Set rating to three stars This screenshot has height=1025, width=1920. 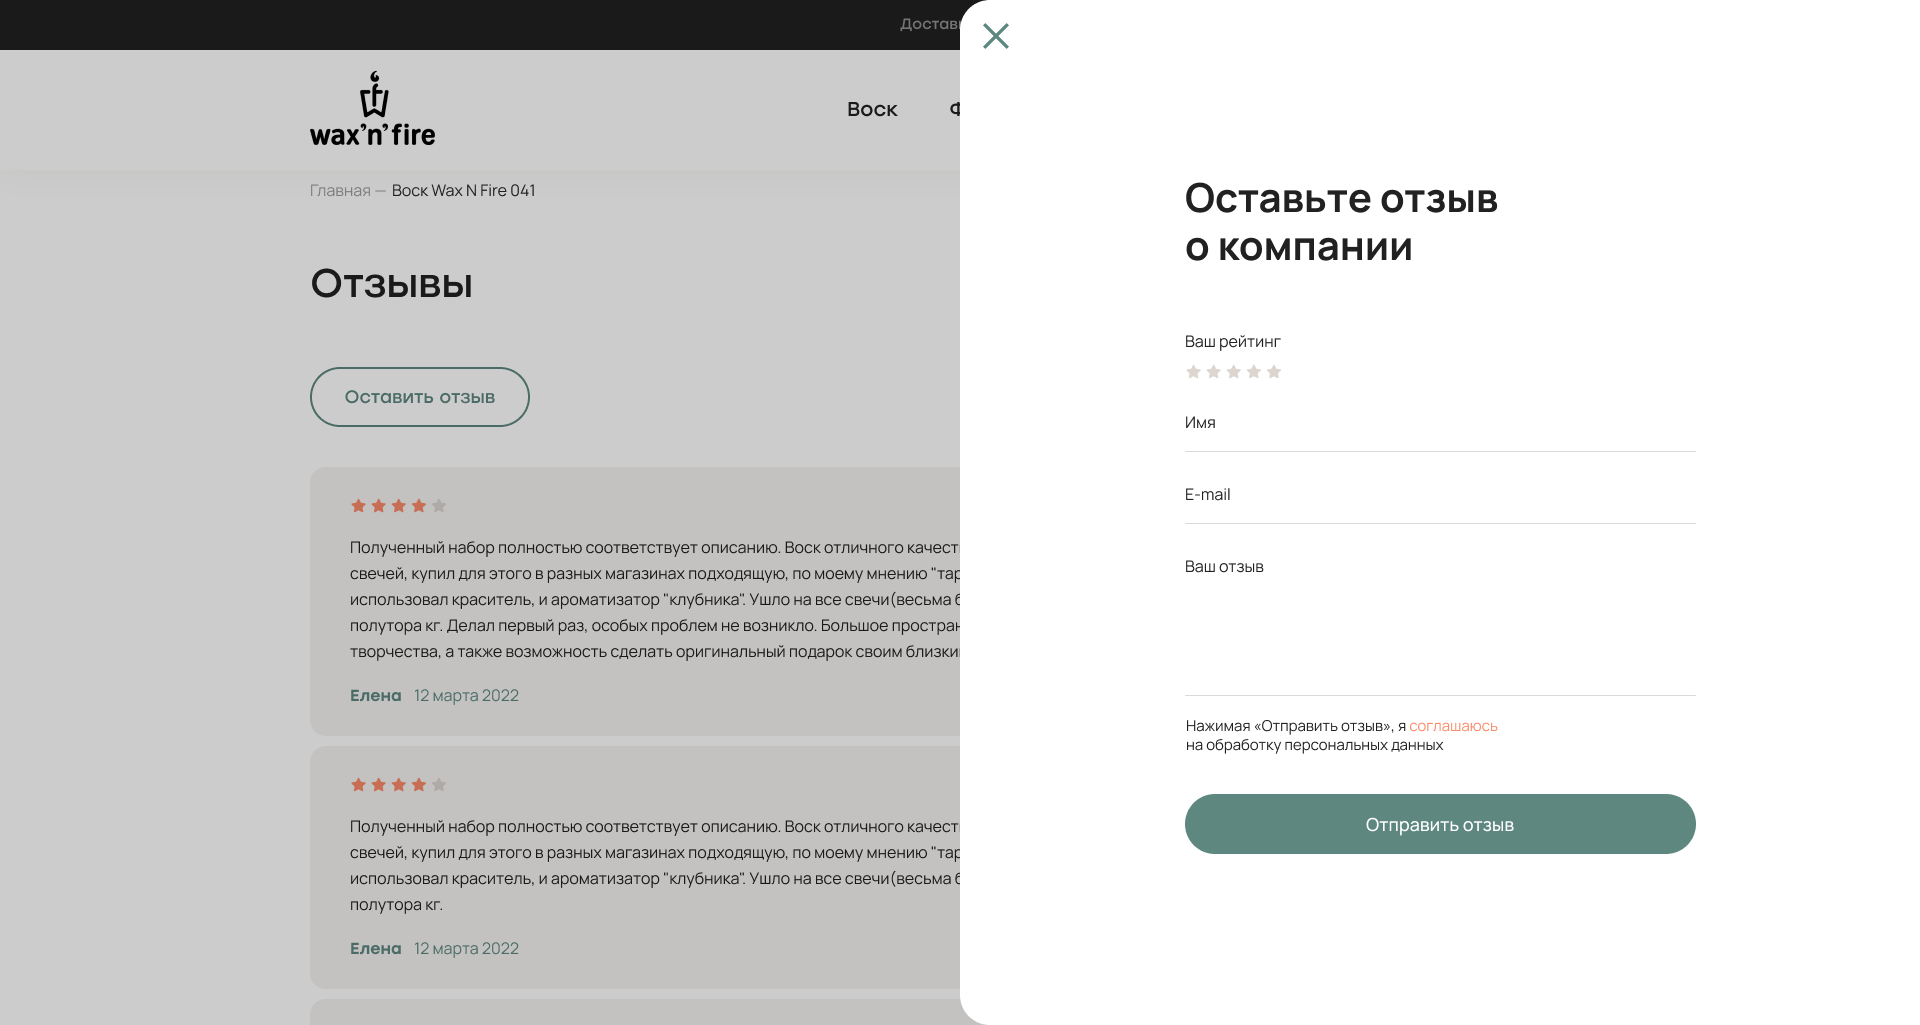point(1233,372)
